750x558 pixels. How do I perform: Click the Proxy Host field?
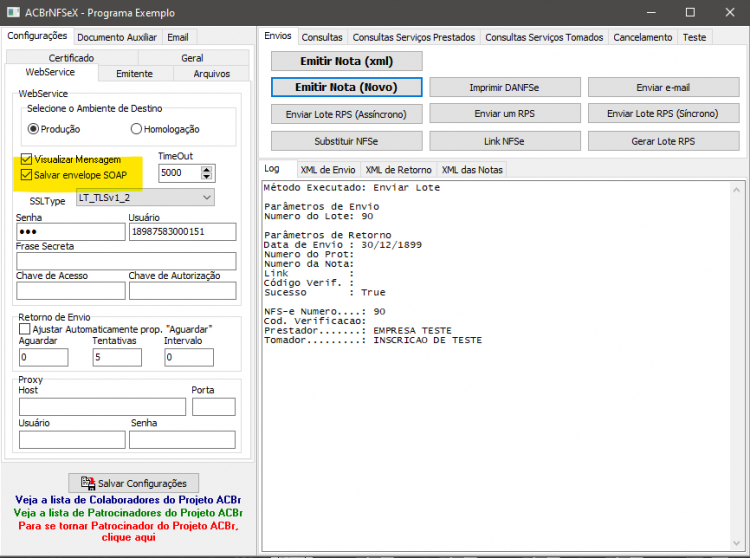click(x=102, y=407)
